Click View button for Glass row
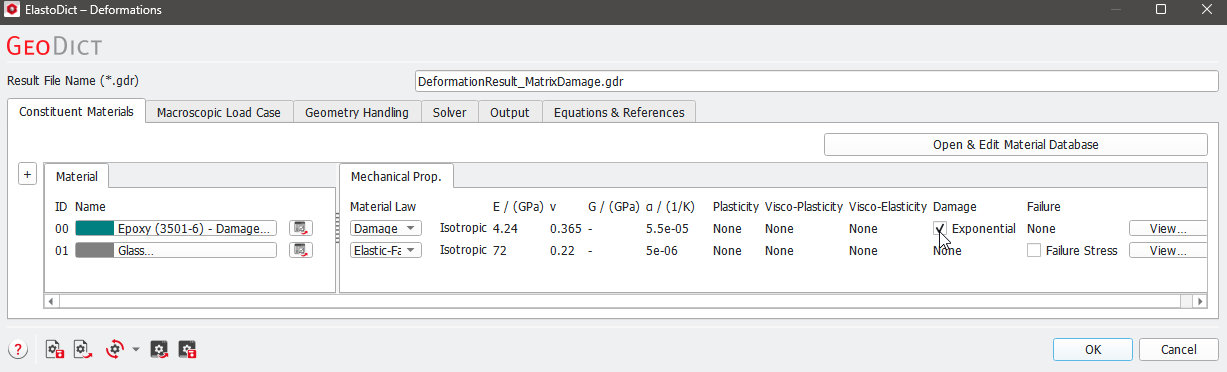Screen dimensions: 1227x372 click(x=1167, y=250)
